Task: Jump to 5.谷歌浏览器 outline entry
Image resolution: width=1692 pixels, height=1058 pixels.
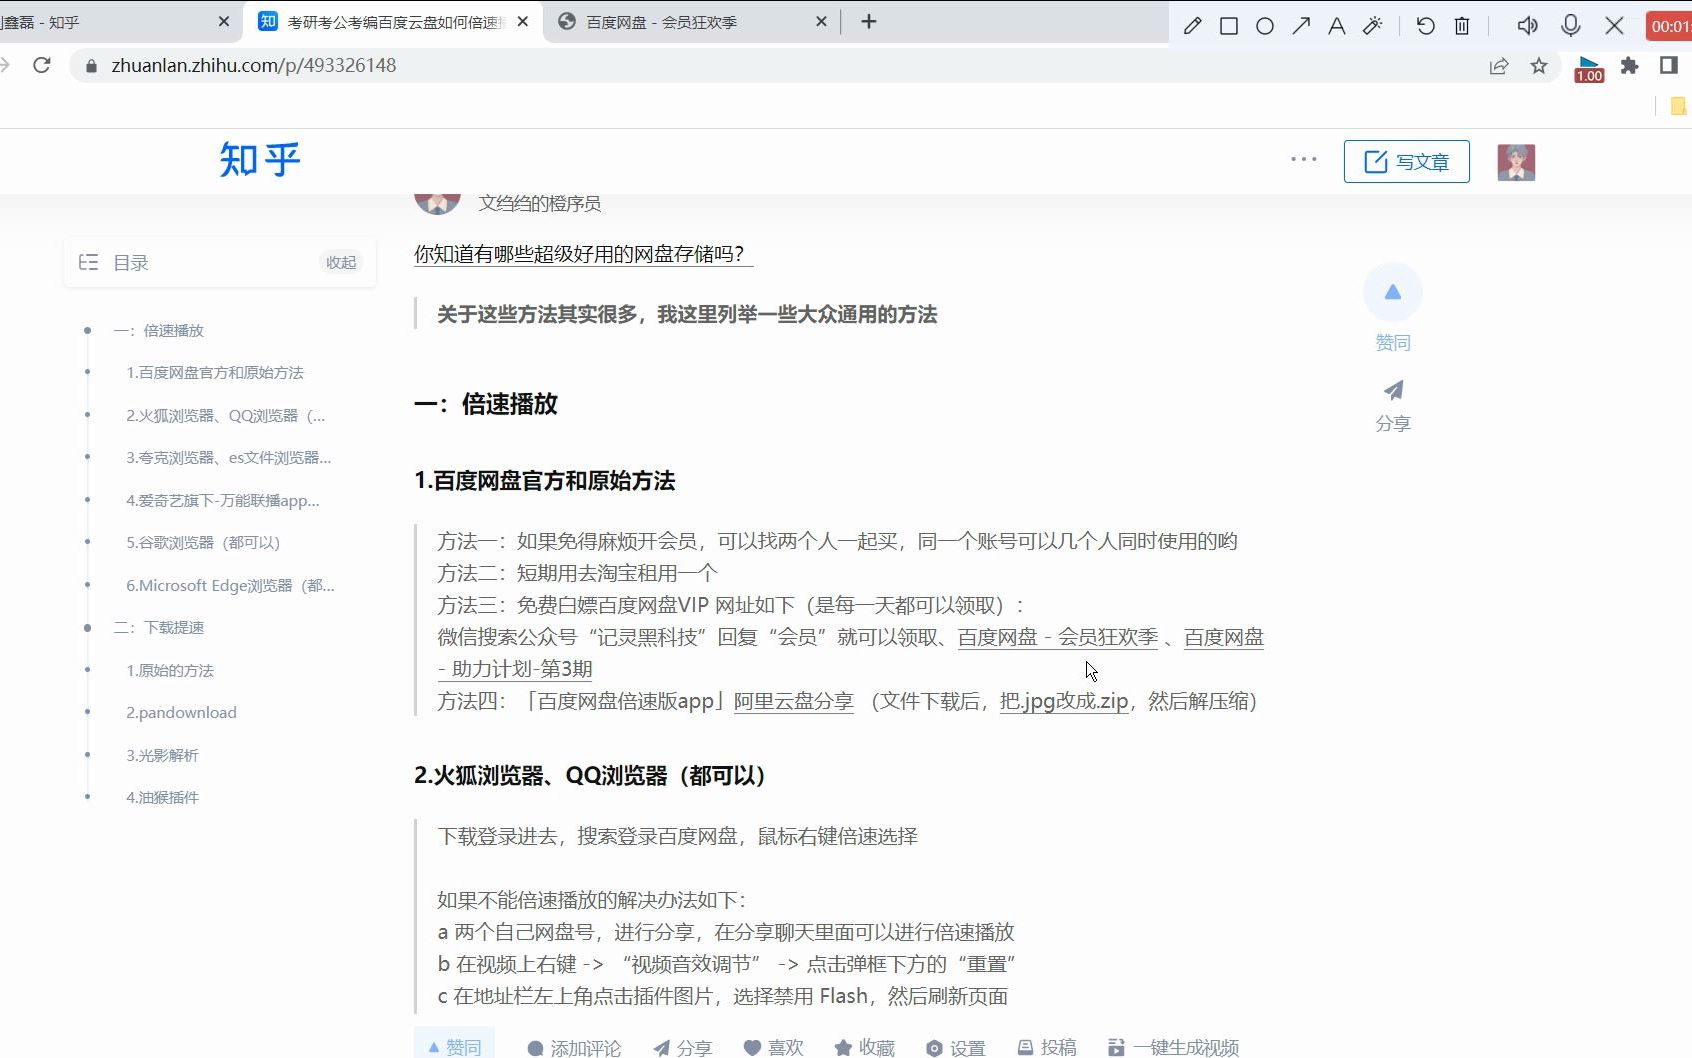Action: (203, 542)
